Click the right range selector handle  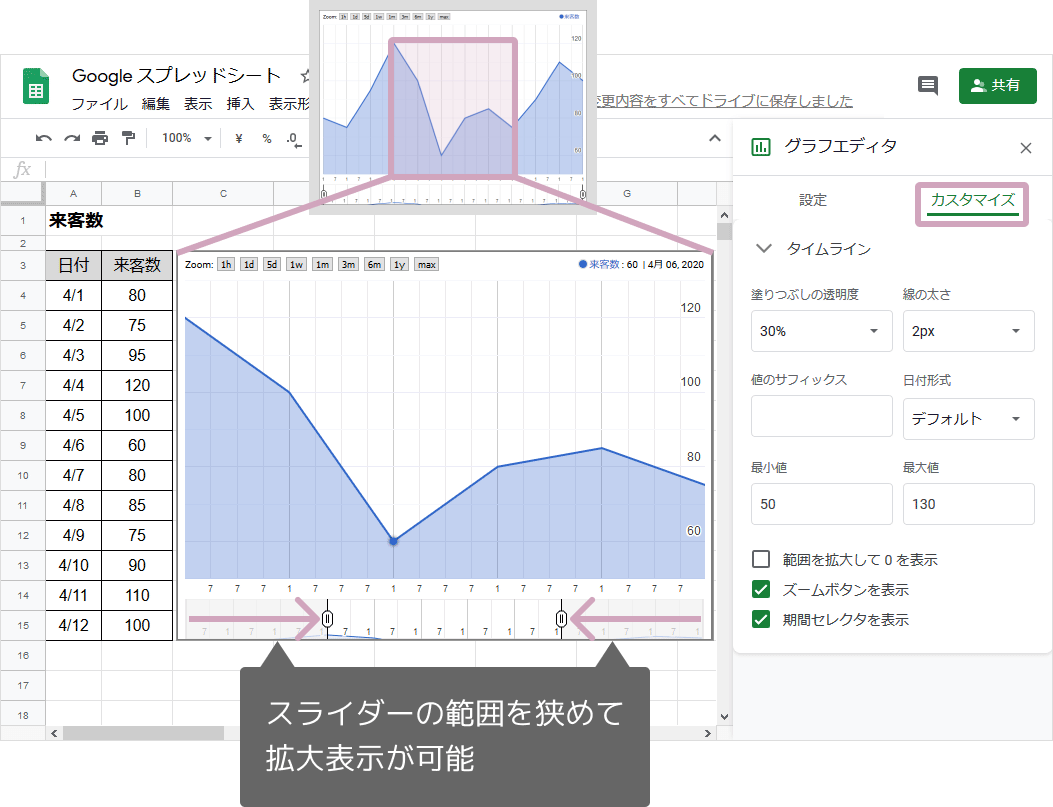[x=561, y=618]
